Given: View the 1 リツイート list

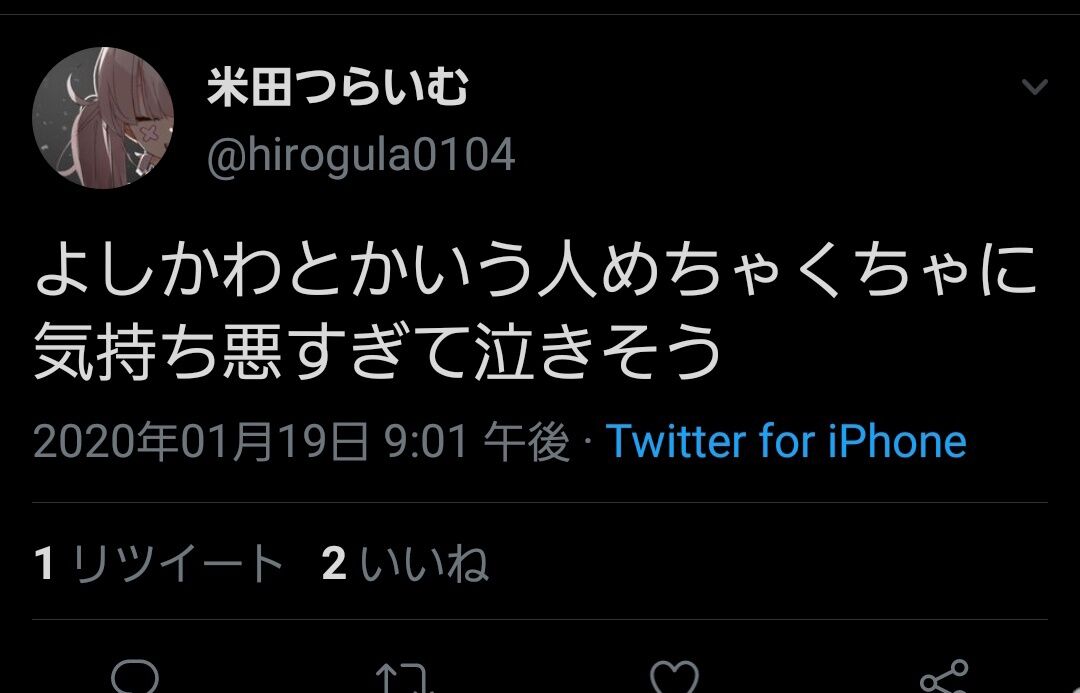Looking at the screenshot, I should [158, 563].
